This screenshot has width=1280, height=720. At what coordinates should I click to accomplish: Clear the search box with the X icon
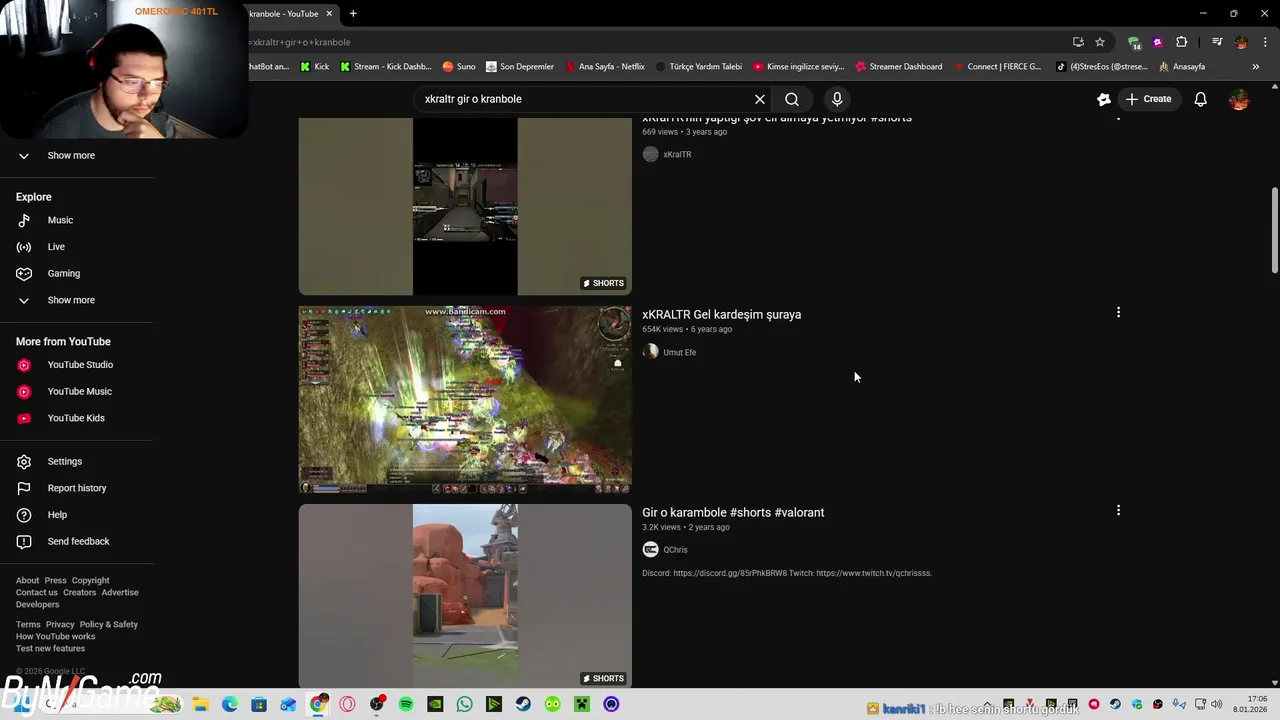click(760, 99)
